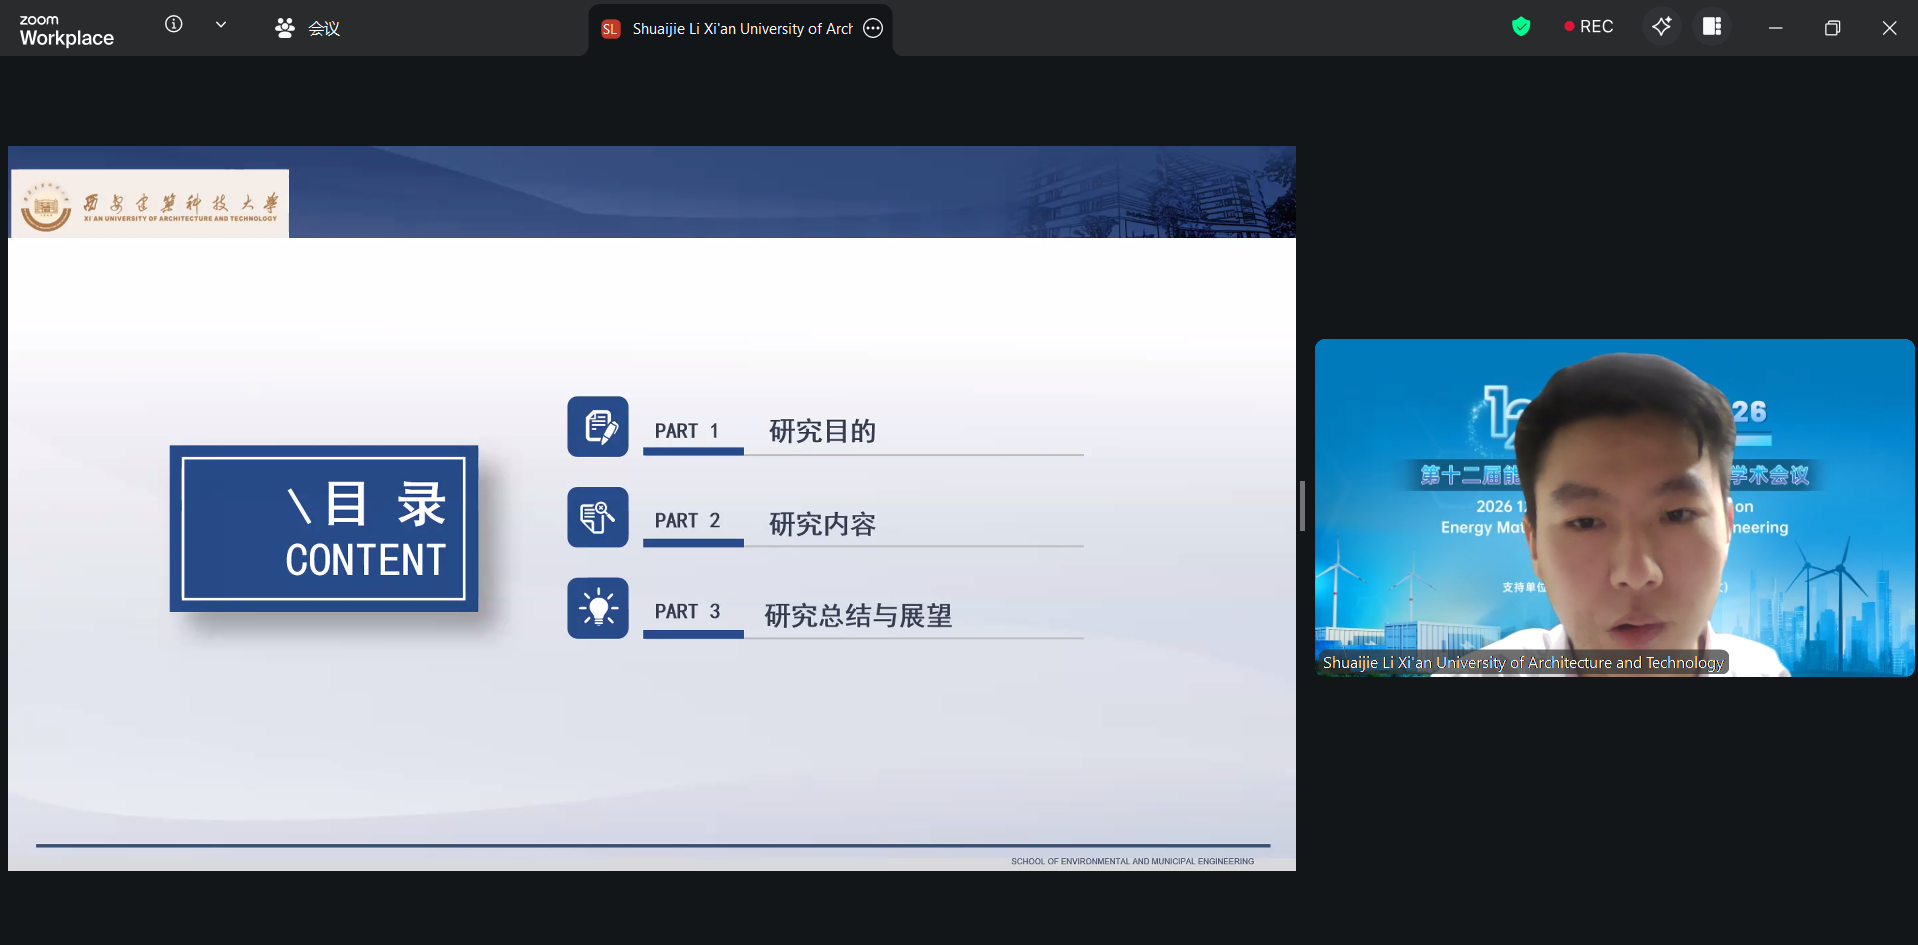Click the 会议 label in title bar
The height and width of the screenshot is (945, 1918).
point(324,29)
